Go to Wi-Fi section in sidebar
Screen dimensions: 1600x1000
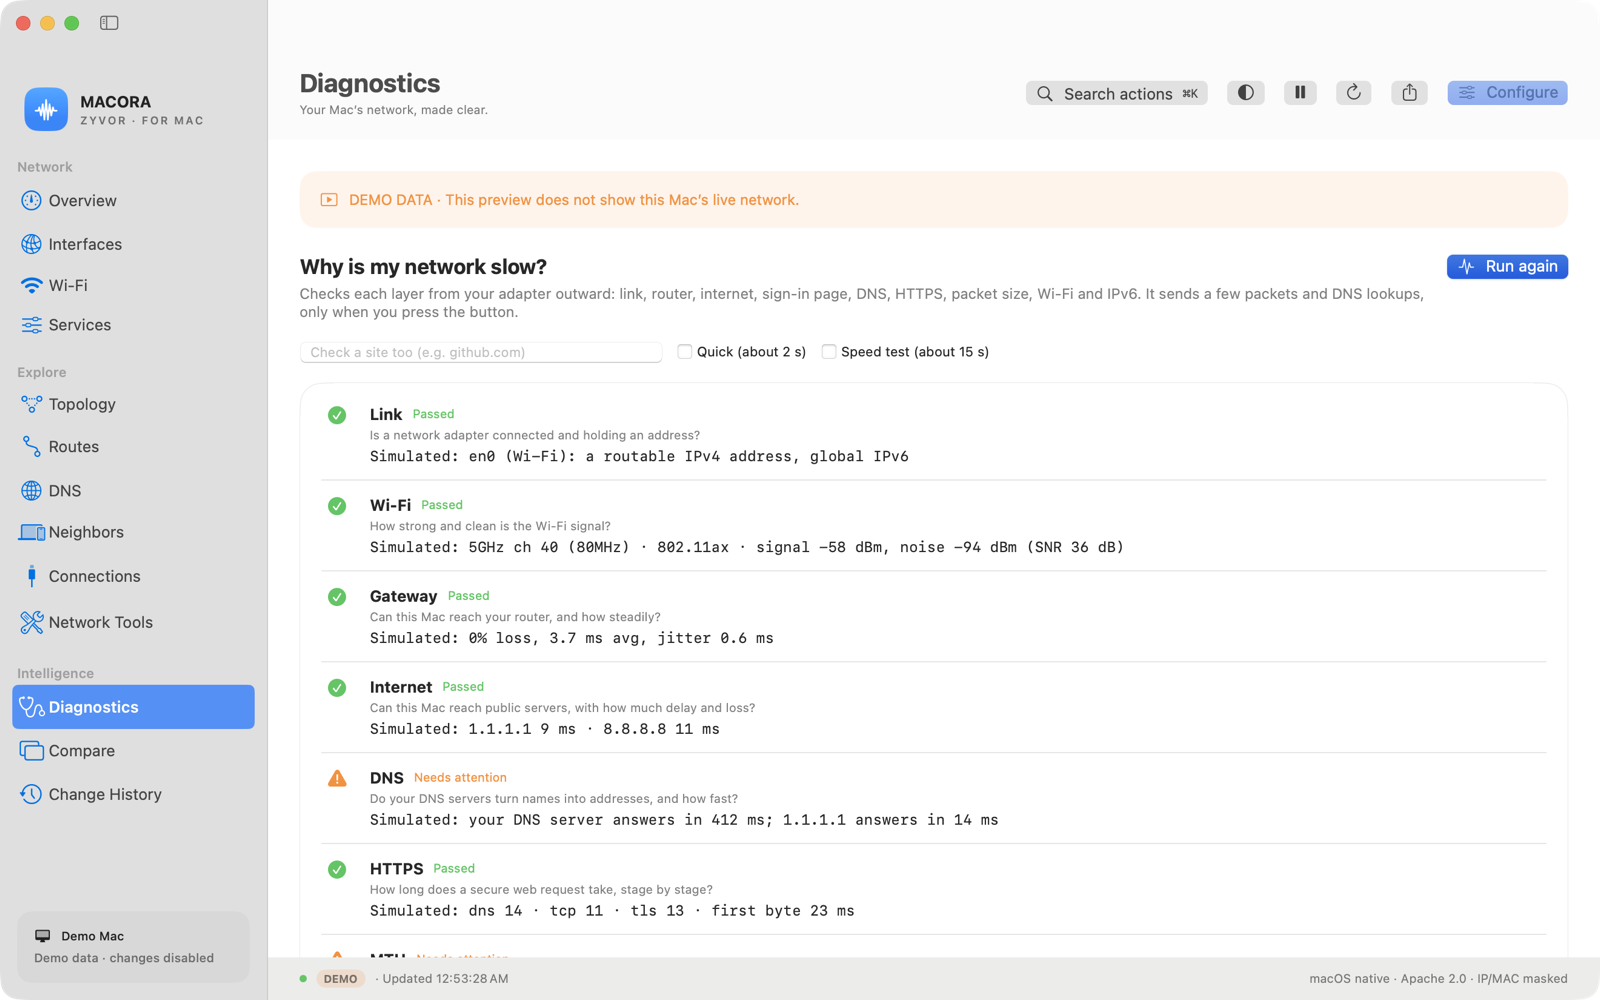tap(133, 285)
